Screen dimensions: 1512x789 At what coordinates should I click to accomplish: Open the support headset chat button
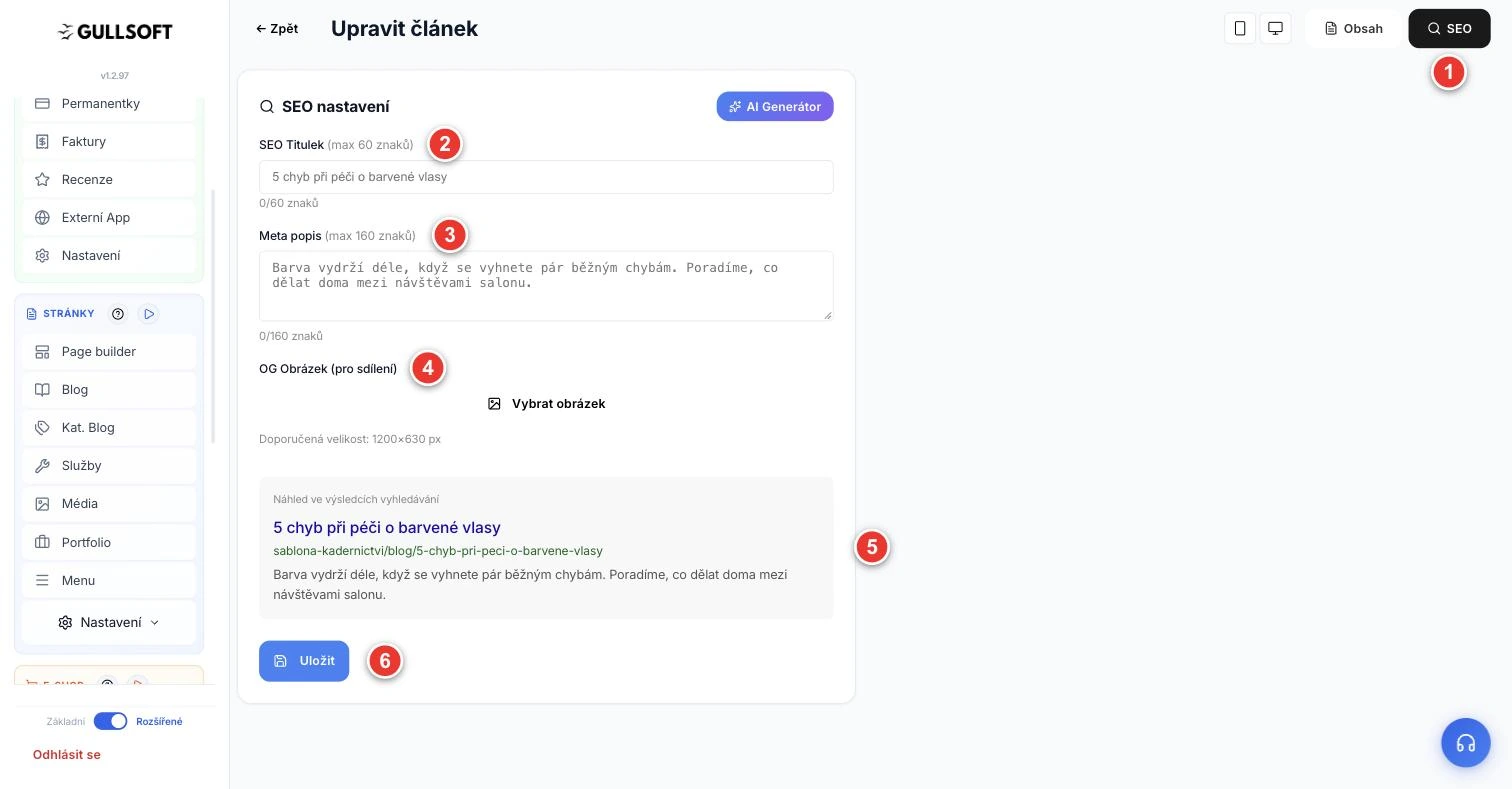pos(1466,743)
